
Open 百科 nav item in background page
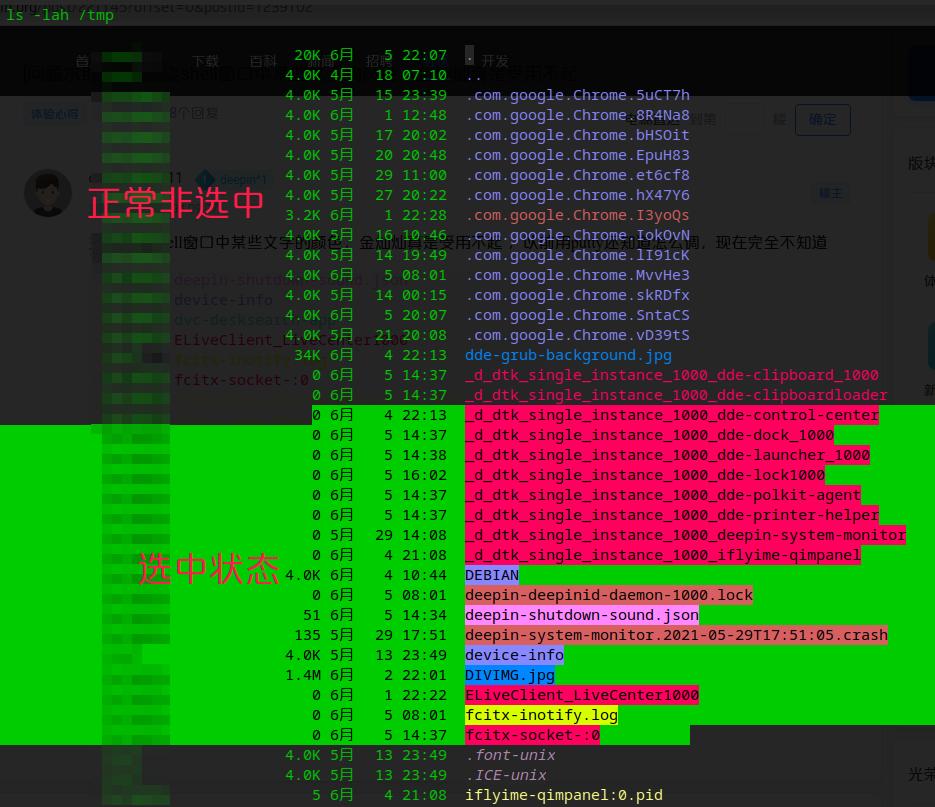pyautogui.click(x=263, y=61)
